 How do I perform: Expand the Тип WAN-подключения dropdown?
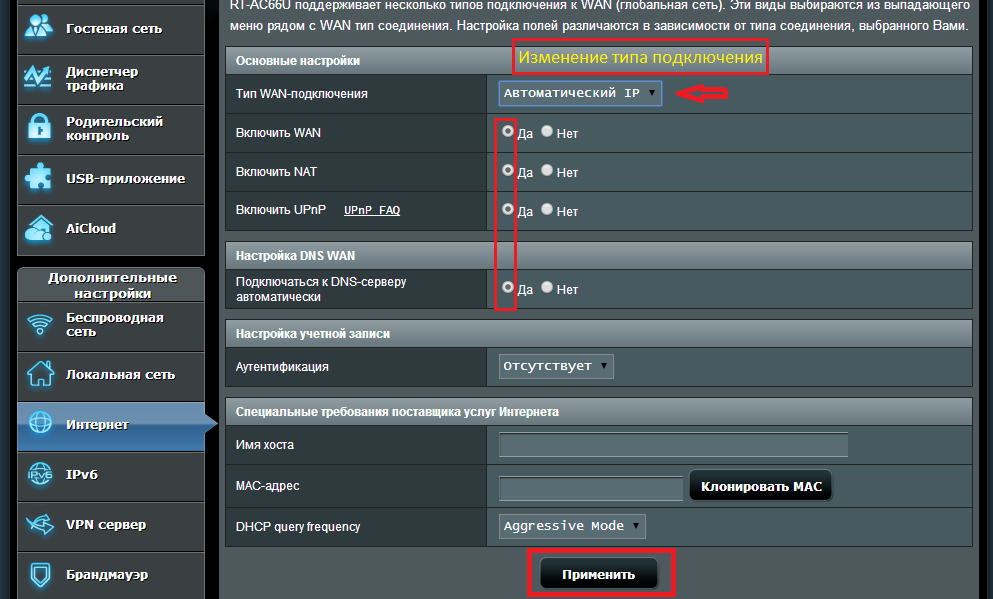tap(580, 93)
